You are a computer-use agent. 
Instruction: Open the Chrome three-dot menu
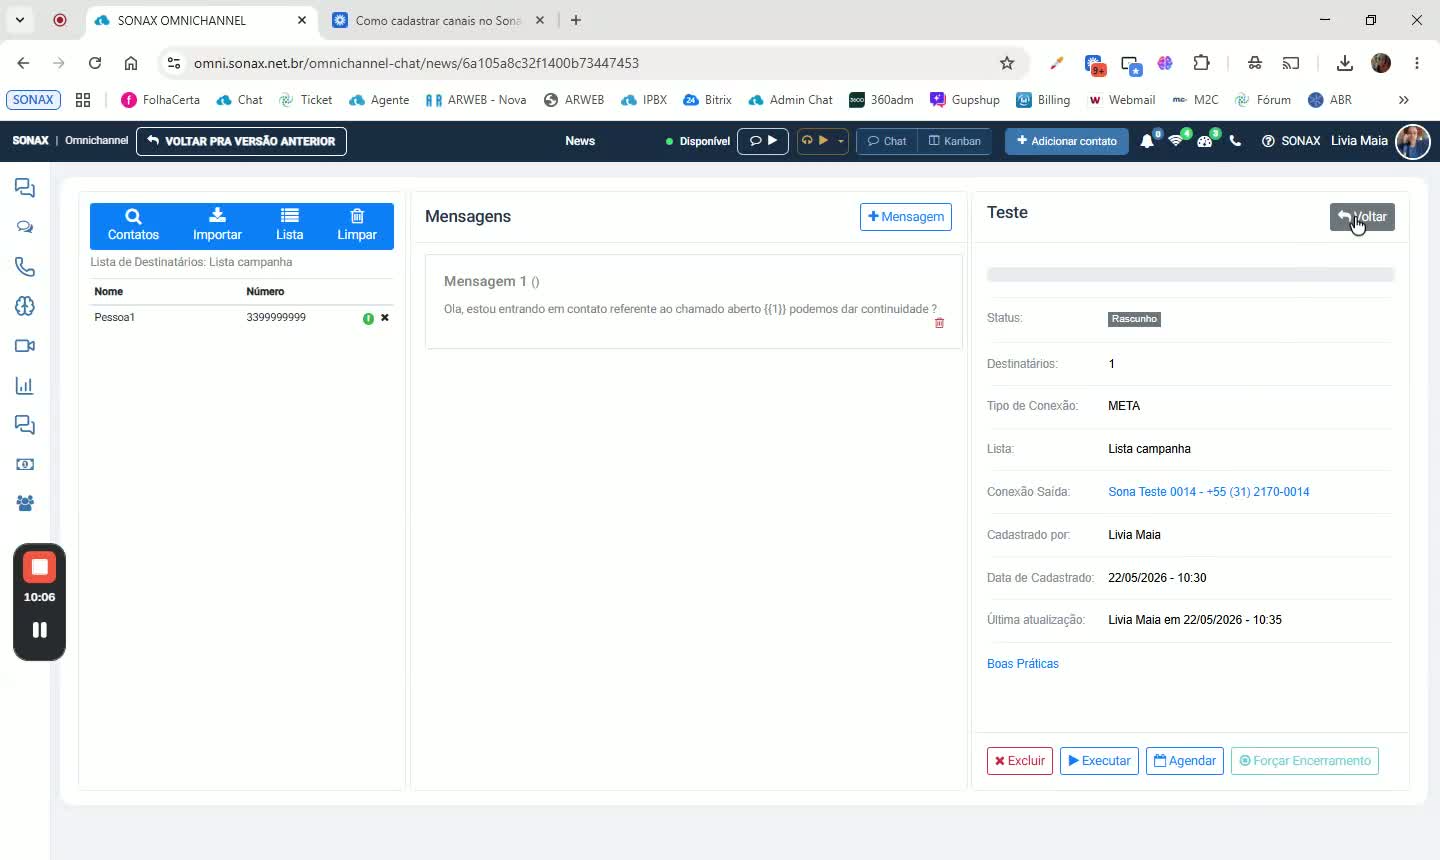pyautogui.click(x=1417, y=63)
